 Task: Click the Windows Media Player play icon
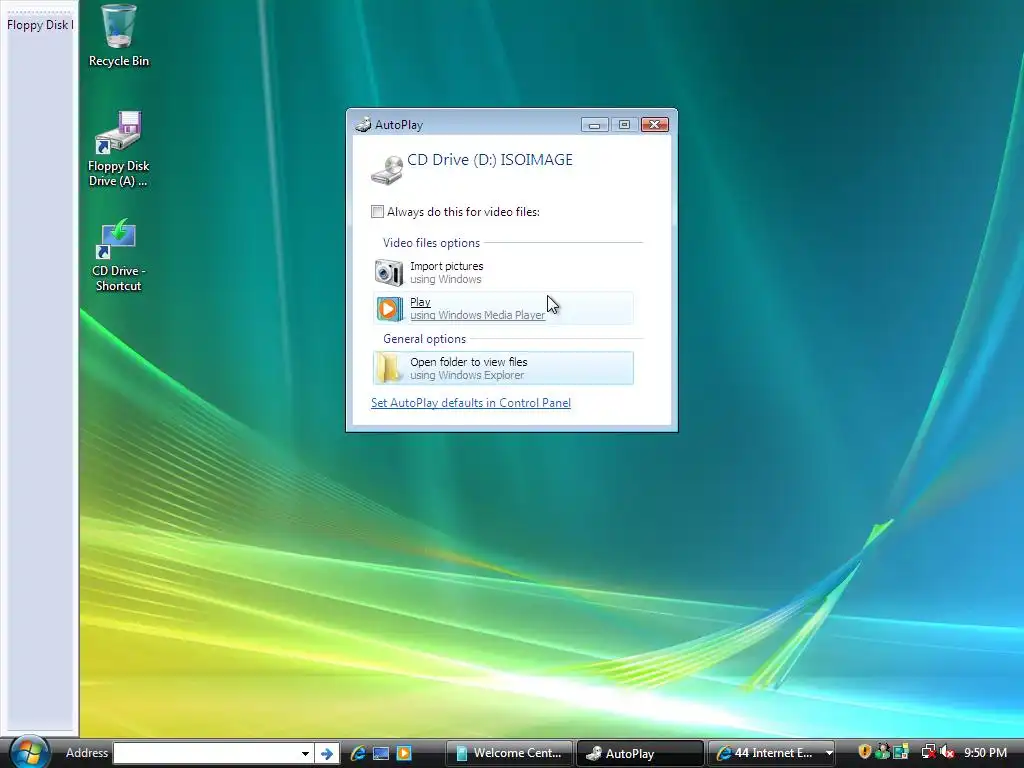pyautogui.click(x=389, y=308)
